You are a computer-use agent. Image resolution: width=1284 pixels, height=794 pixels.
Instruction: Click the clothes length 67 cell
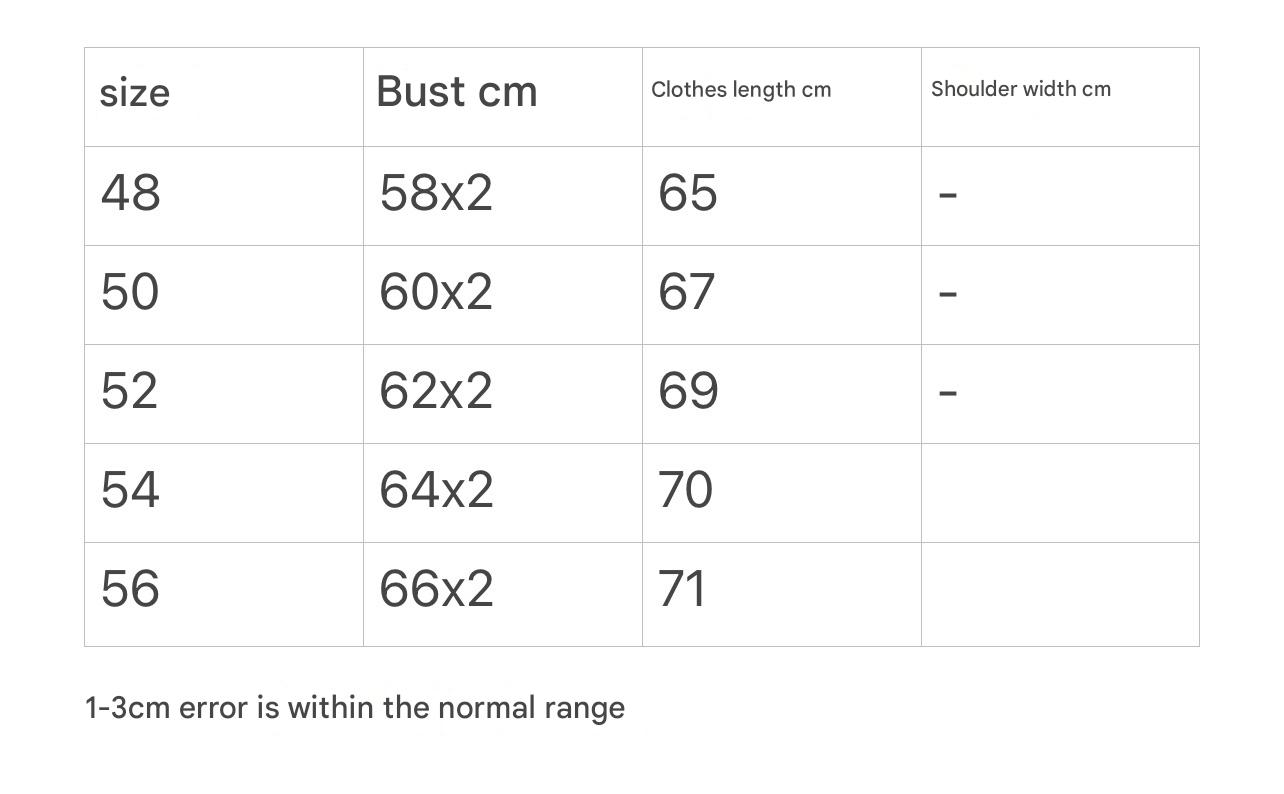[x=686, y=291]
